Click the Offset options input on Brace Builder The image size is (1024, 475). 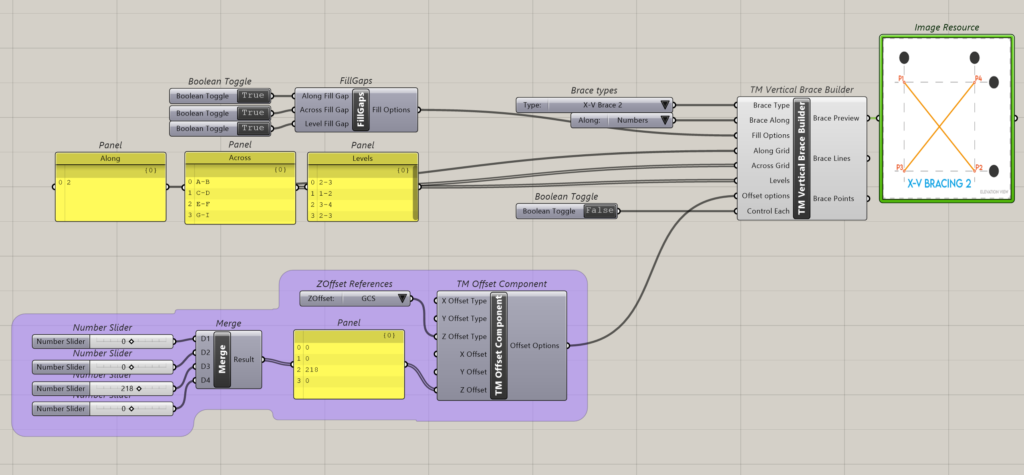[762, 196]
